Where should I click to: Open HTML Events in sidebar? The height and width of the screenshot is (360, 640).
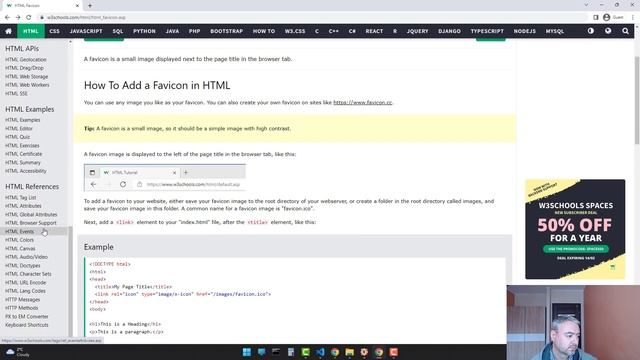tap(19, 231)
